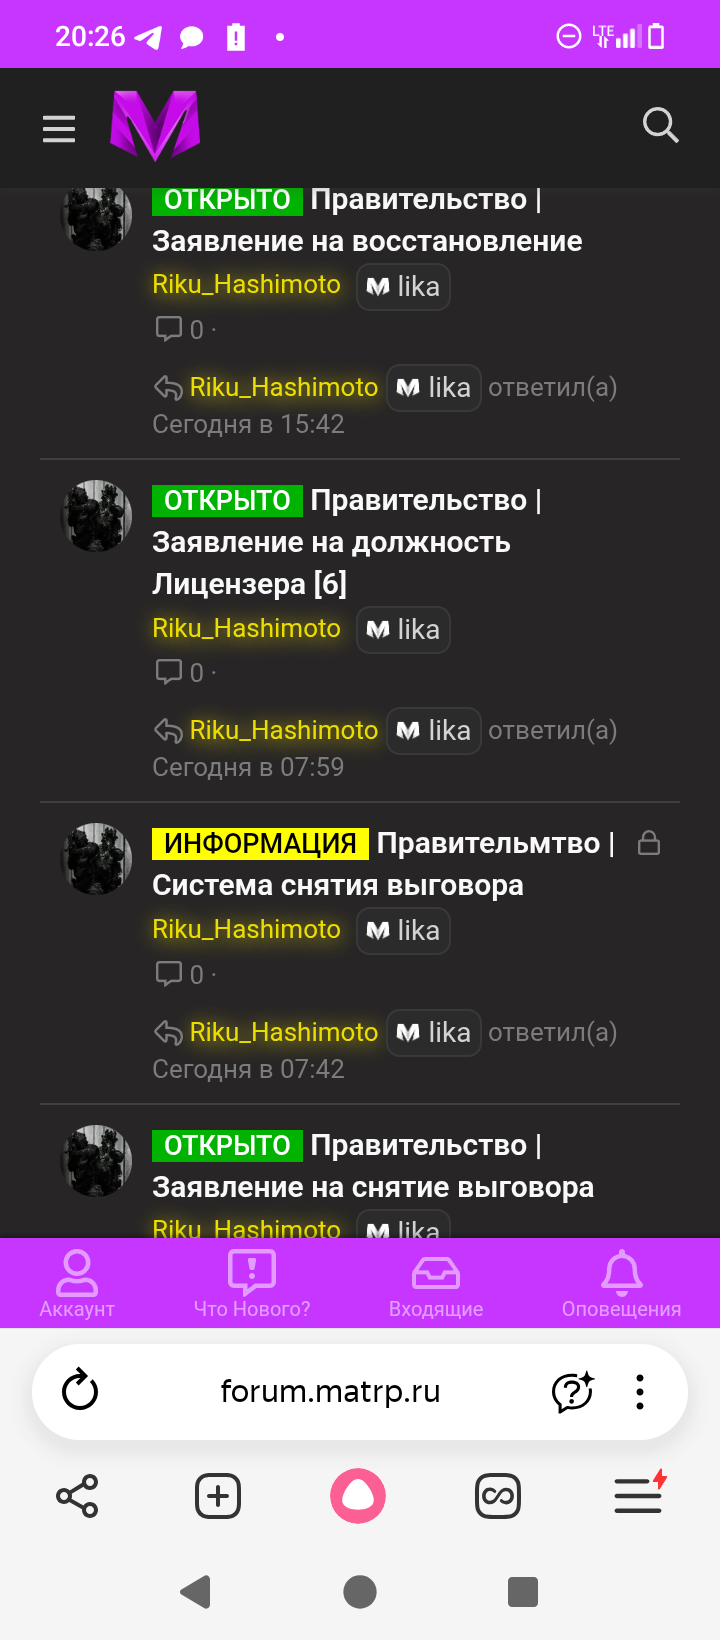Open the Входящие inbox tab

point(436,1284)
